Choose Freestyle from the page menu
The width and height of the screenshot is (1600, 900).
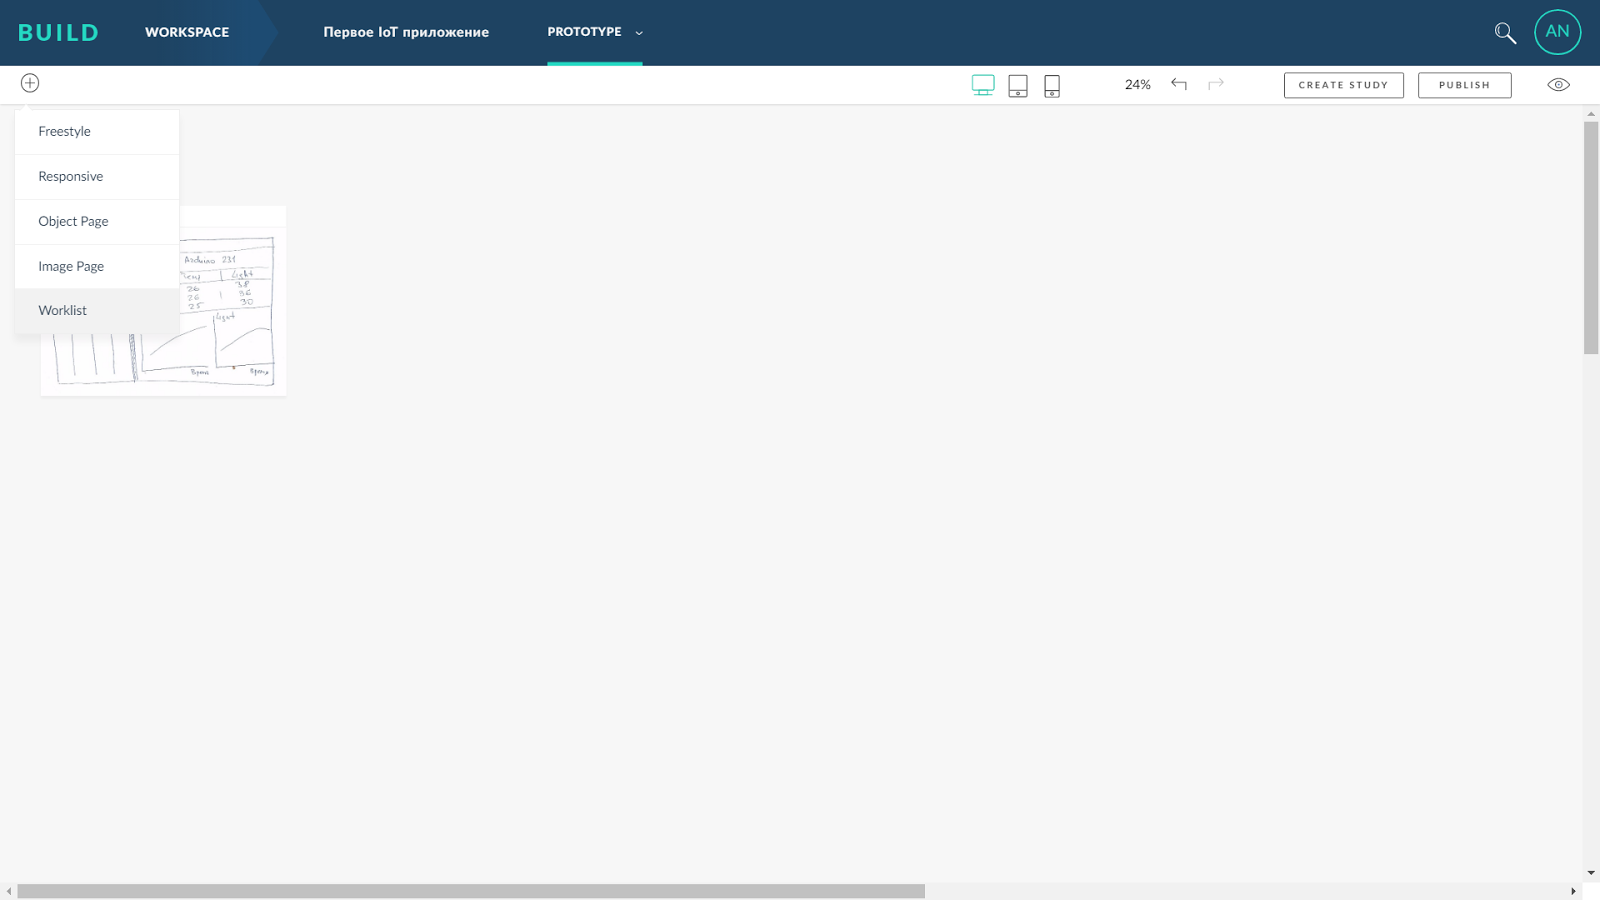click(64, 131)
